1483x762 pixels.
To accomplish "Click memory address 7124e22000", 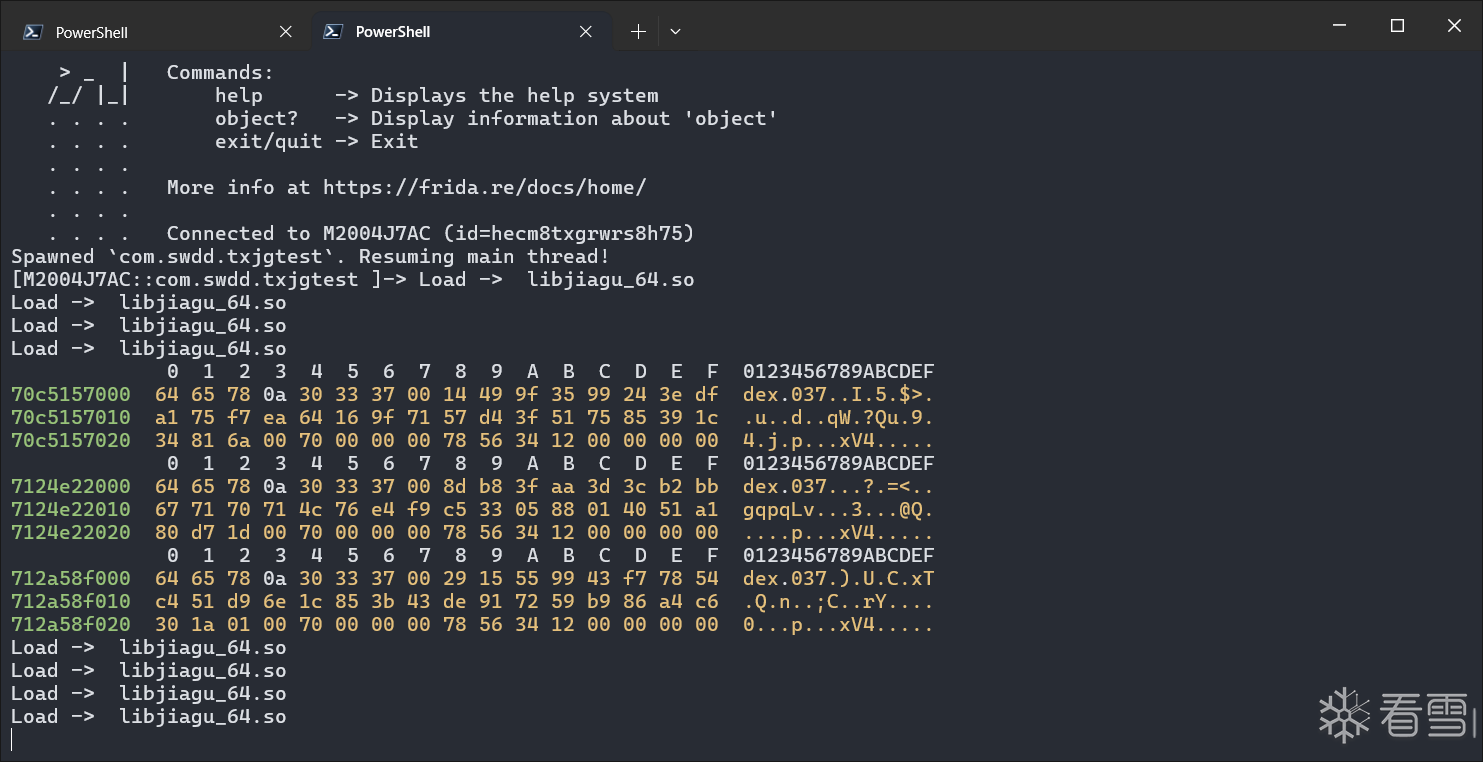I will (x=70, y=486).
